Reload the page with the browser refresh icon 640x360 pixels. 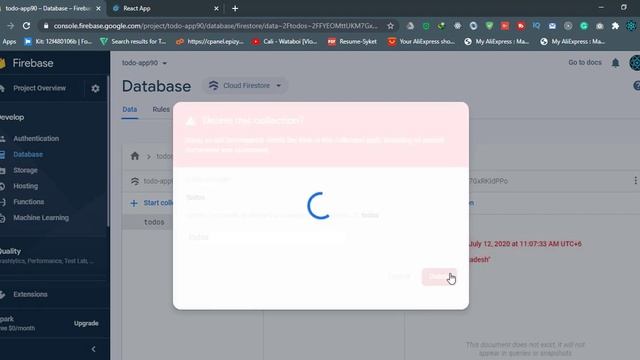[x=27, y=26]
